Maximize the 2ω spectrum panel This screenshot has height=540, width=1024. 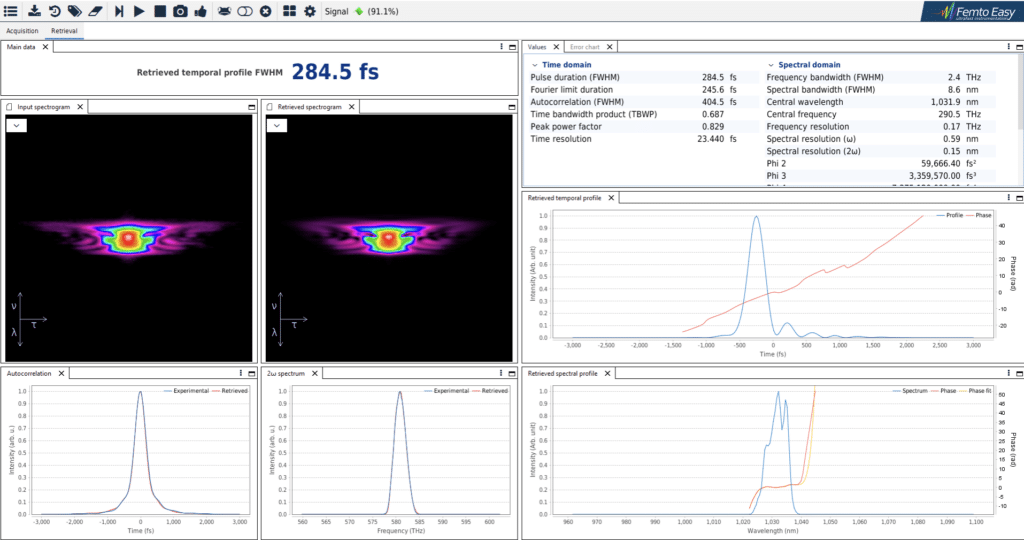point(512,373)
